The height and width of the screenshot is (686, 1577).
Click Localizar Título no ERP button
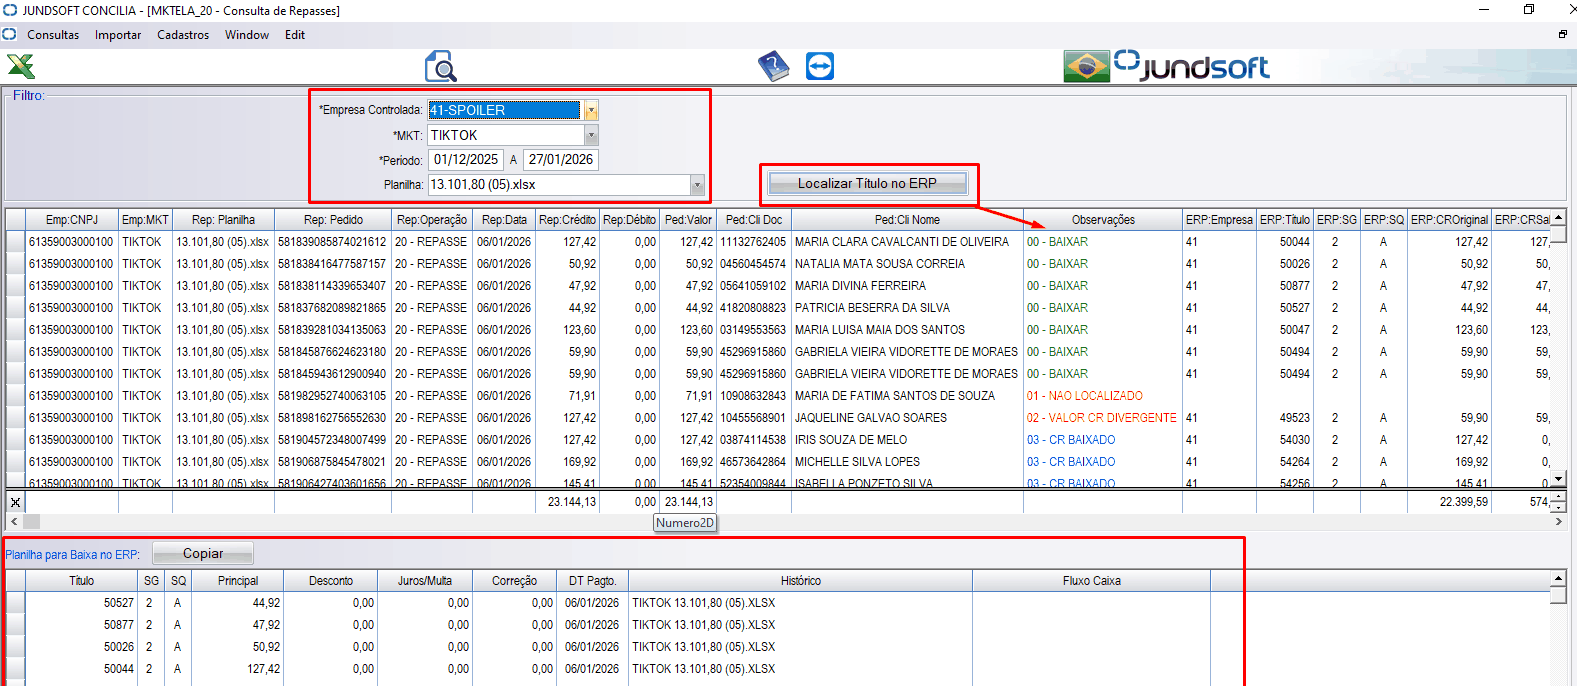(867, 183)
